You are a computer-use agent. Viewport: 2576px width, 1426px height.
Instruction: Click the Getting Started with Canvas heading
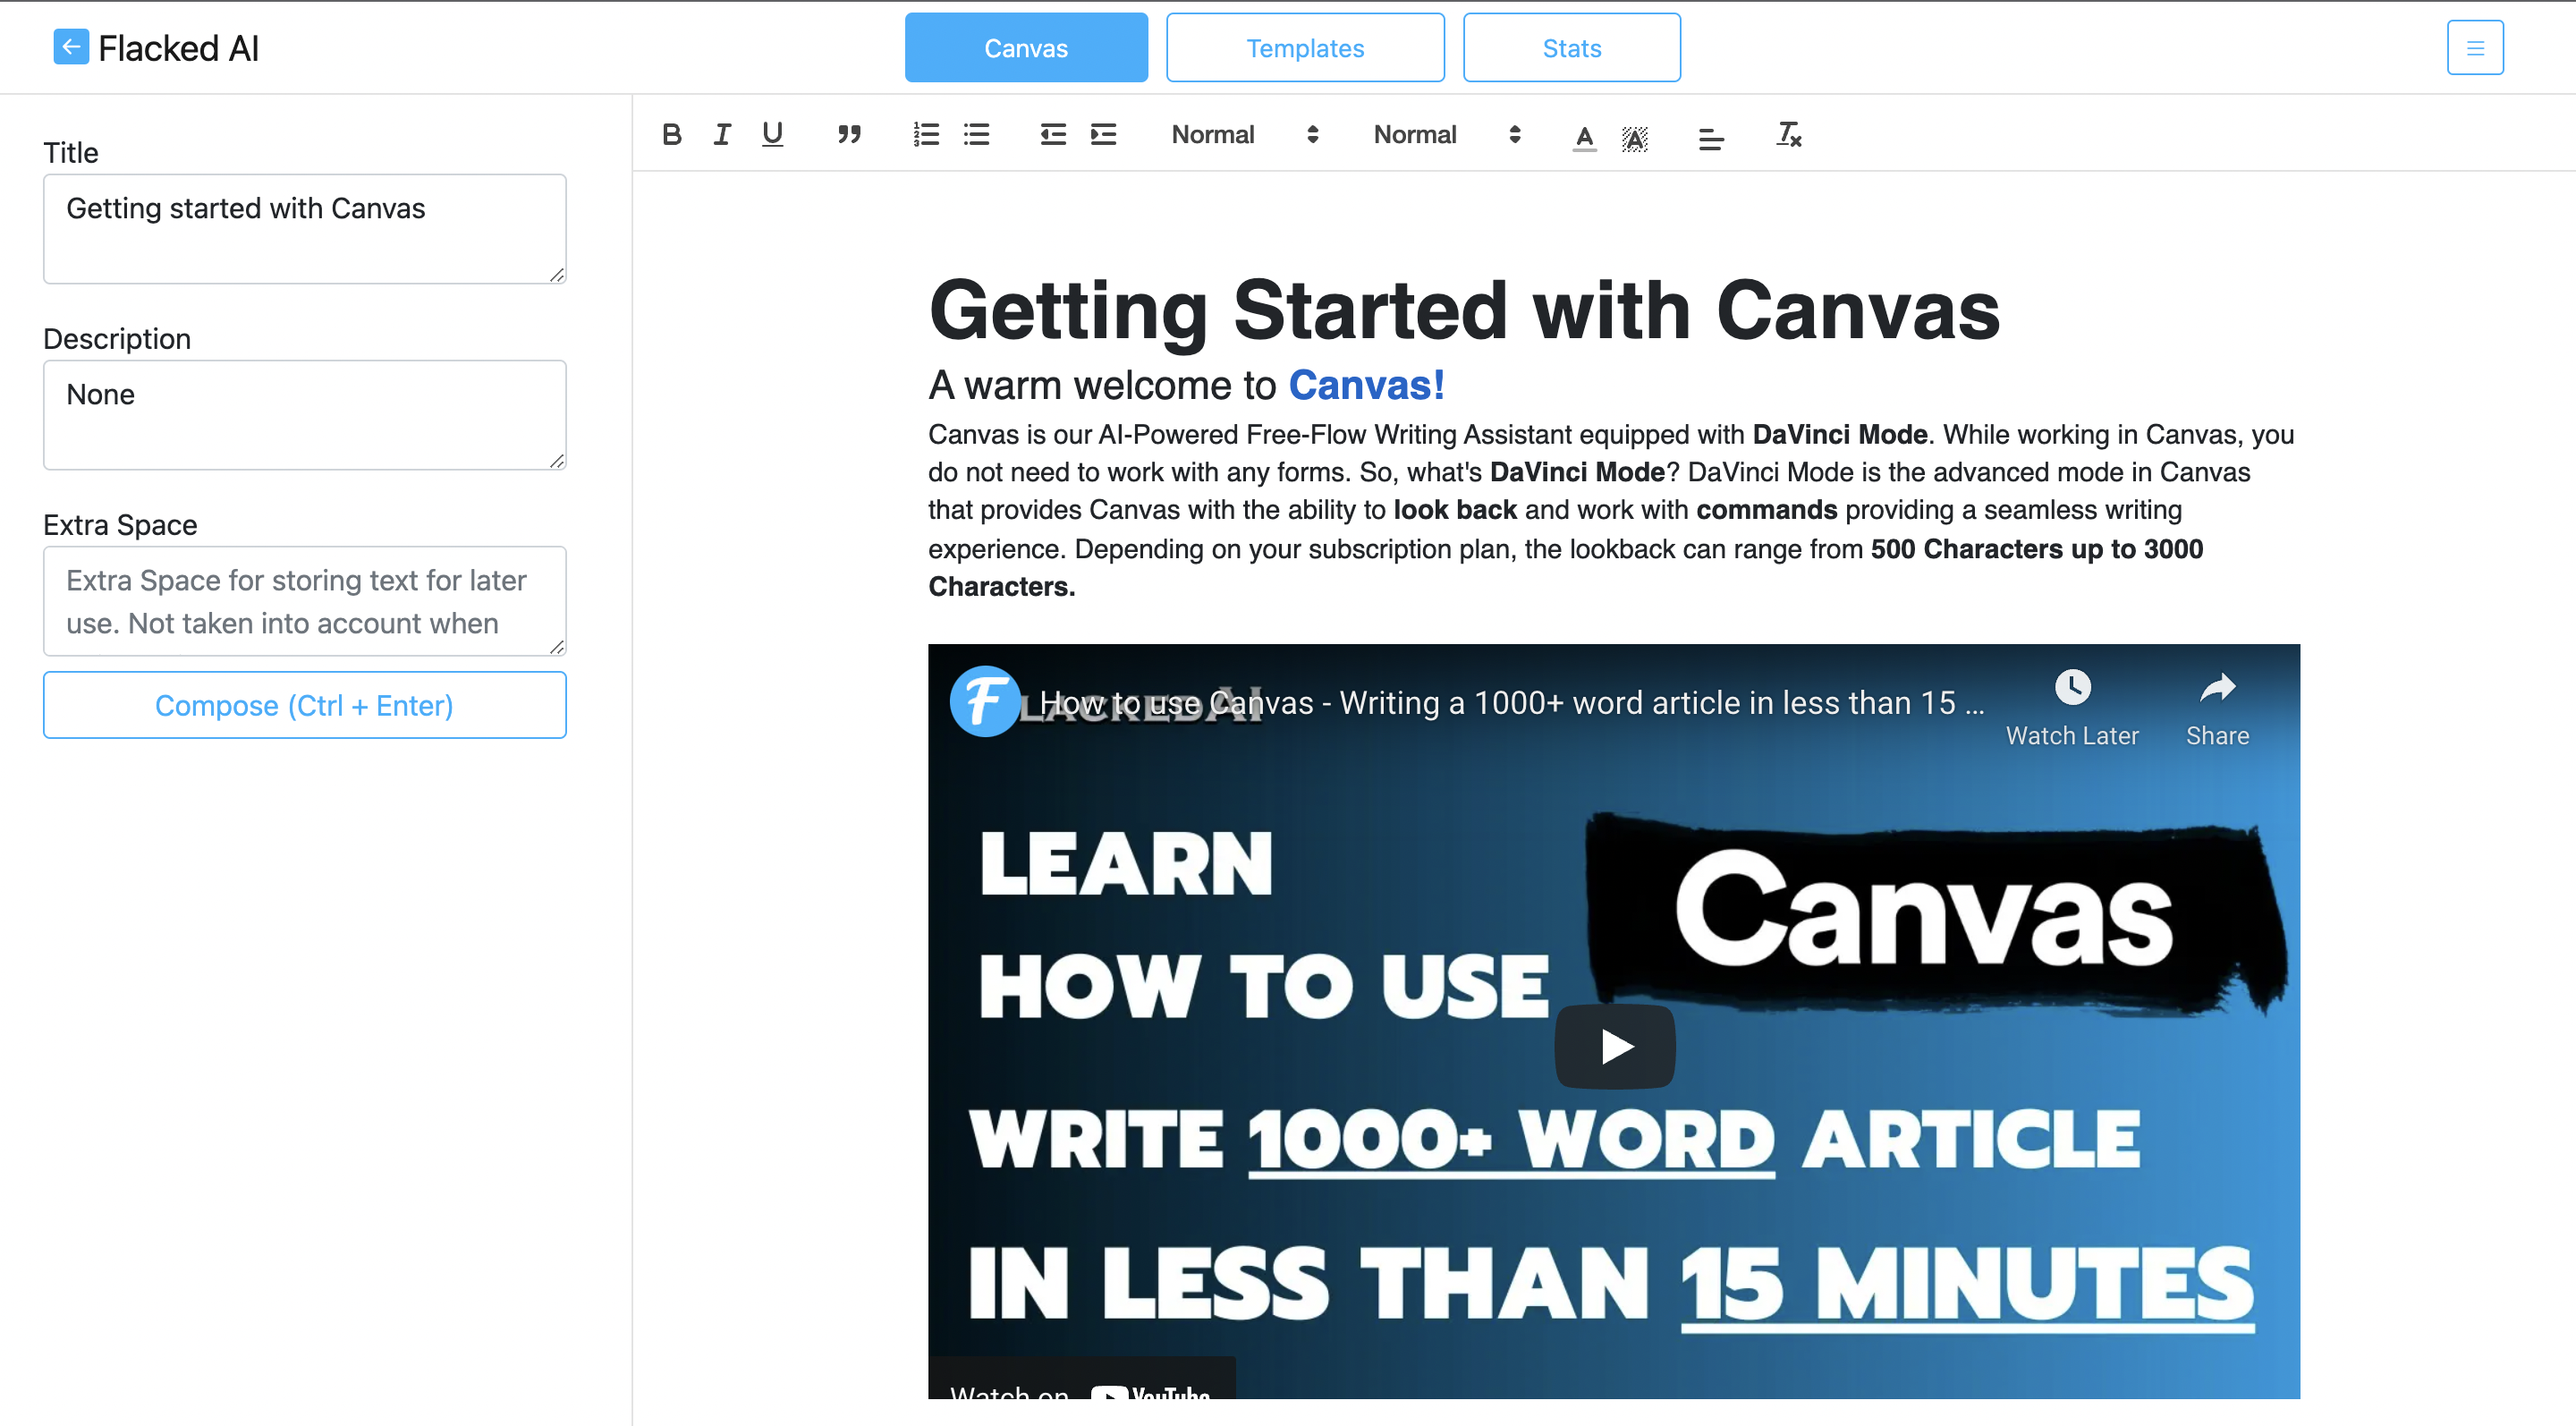point(1464,311)
